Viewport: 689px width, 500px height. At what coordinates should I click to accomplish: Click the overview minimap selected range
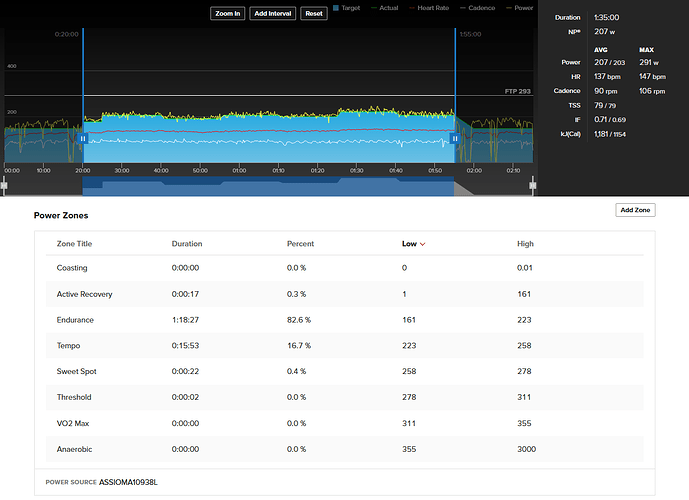tap(268, 186)
